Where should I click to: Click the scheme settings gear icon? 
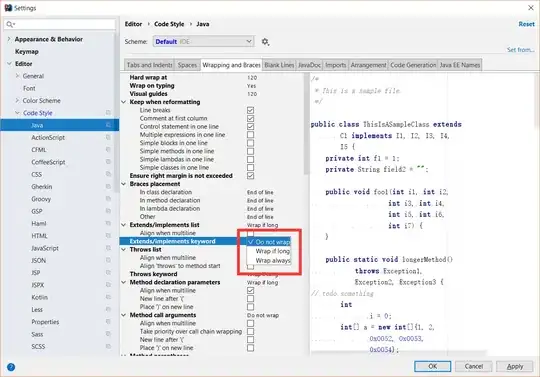pos(265,42)
